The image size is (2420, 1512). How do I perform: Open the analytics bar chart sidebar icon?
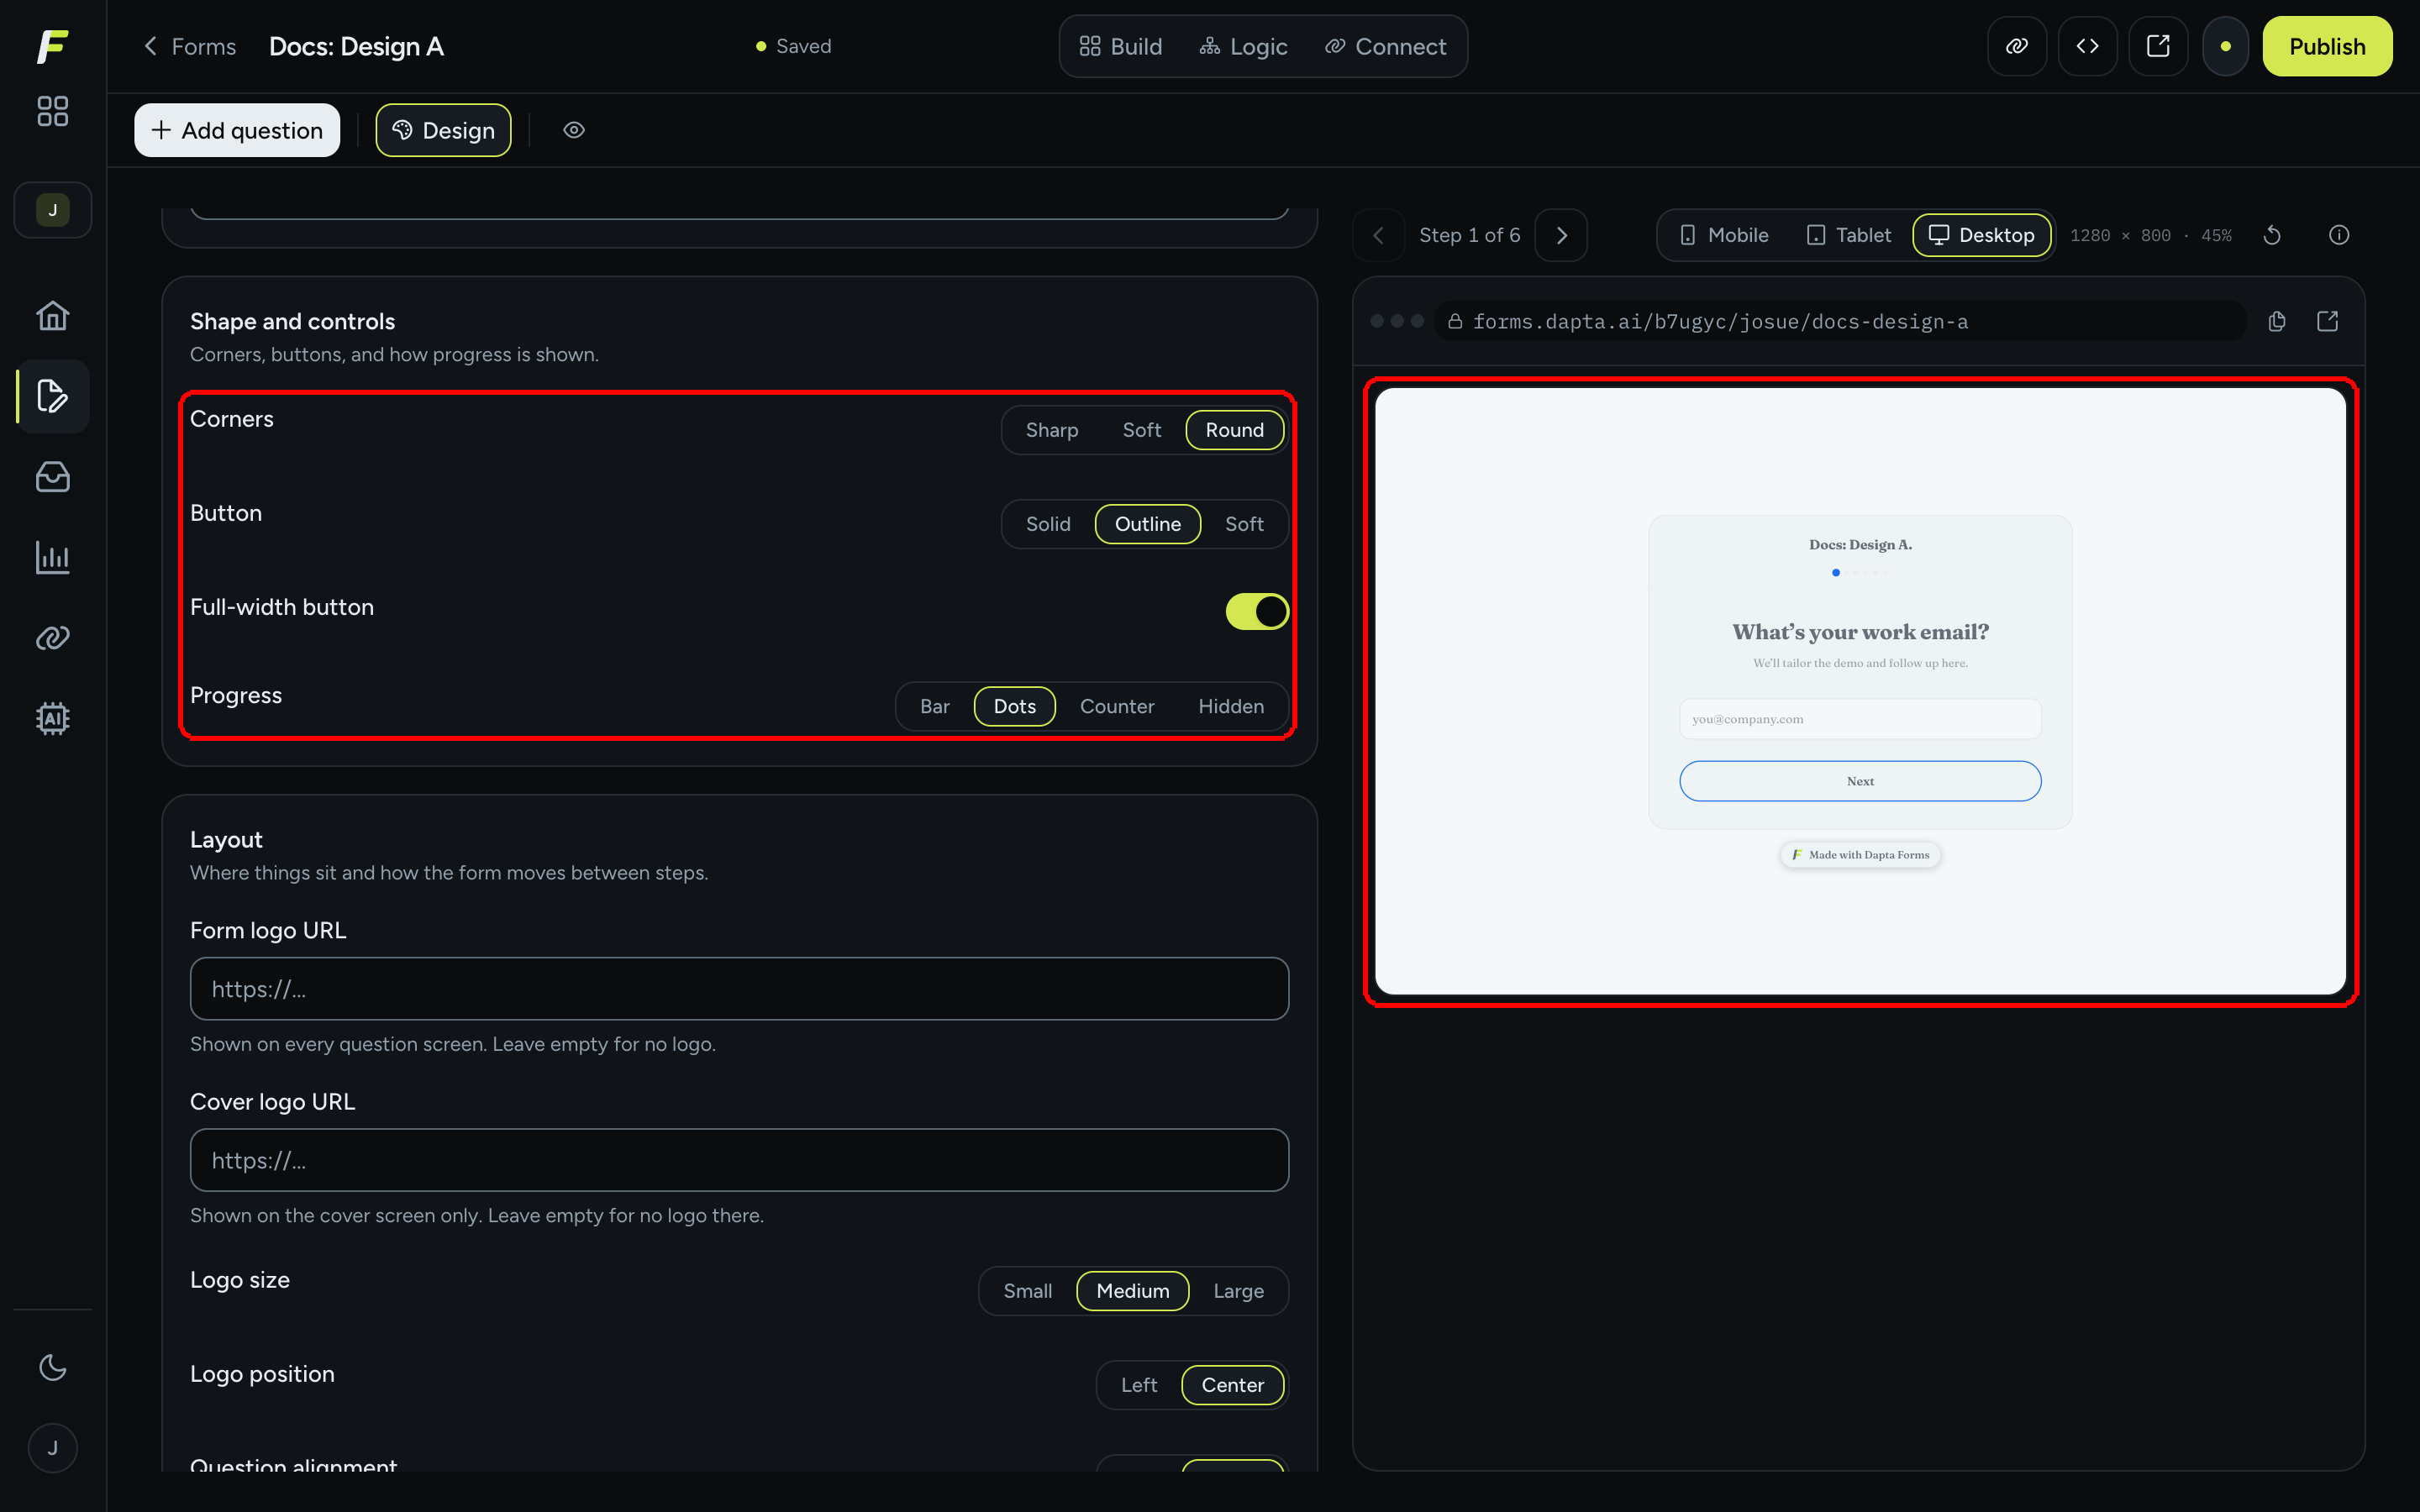coord(52,557)
